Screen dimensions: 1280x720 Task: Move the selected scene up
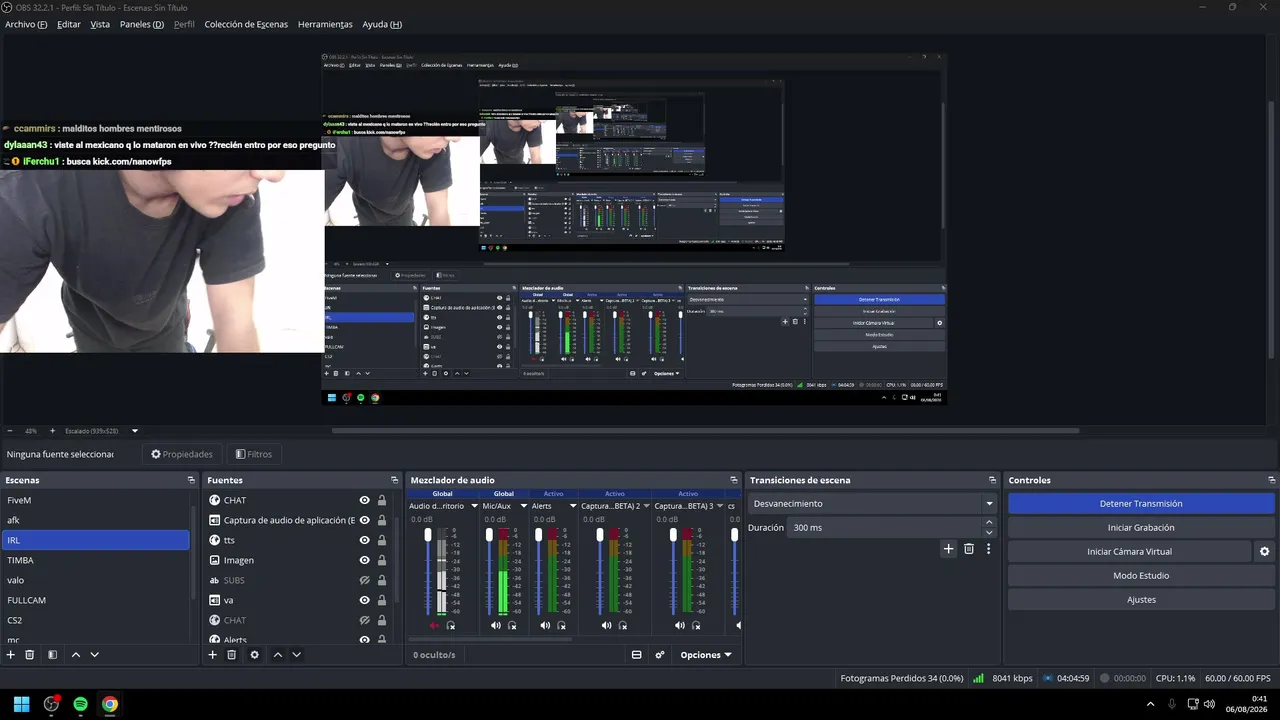pos(76,655)
